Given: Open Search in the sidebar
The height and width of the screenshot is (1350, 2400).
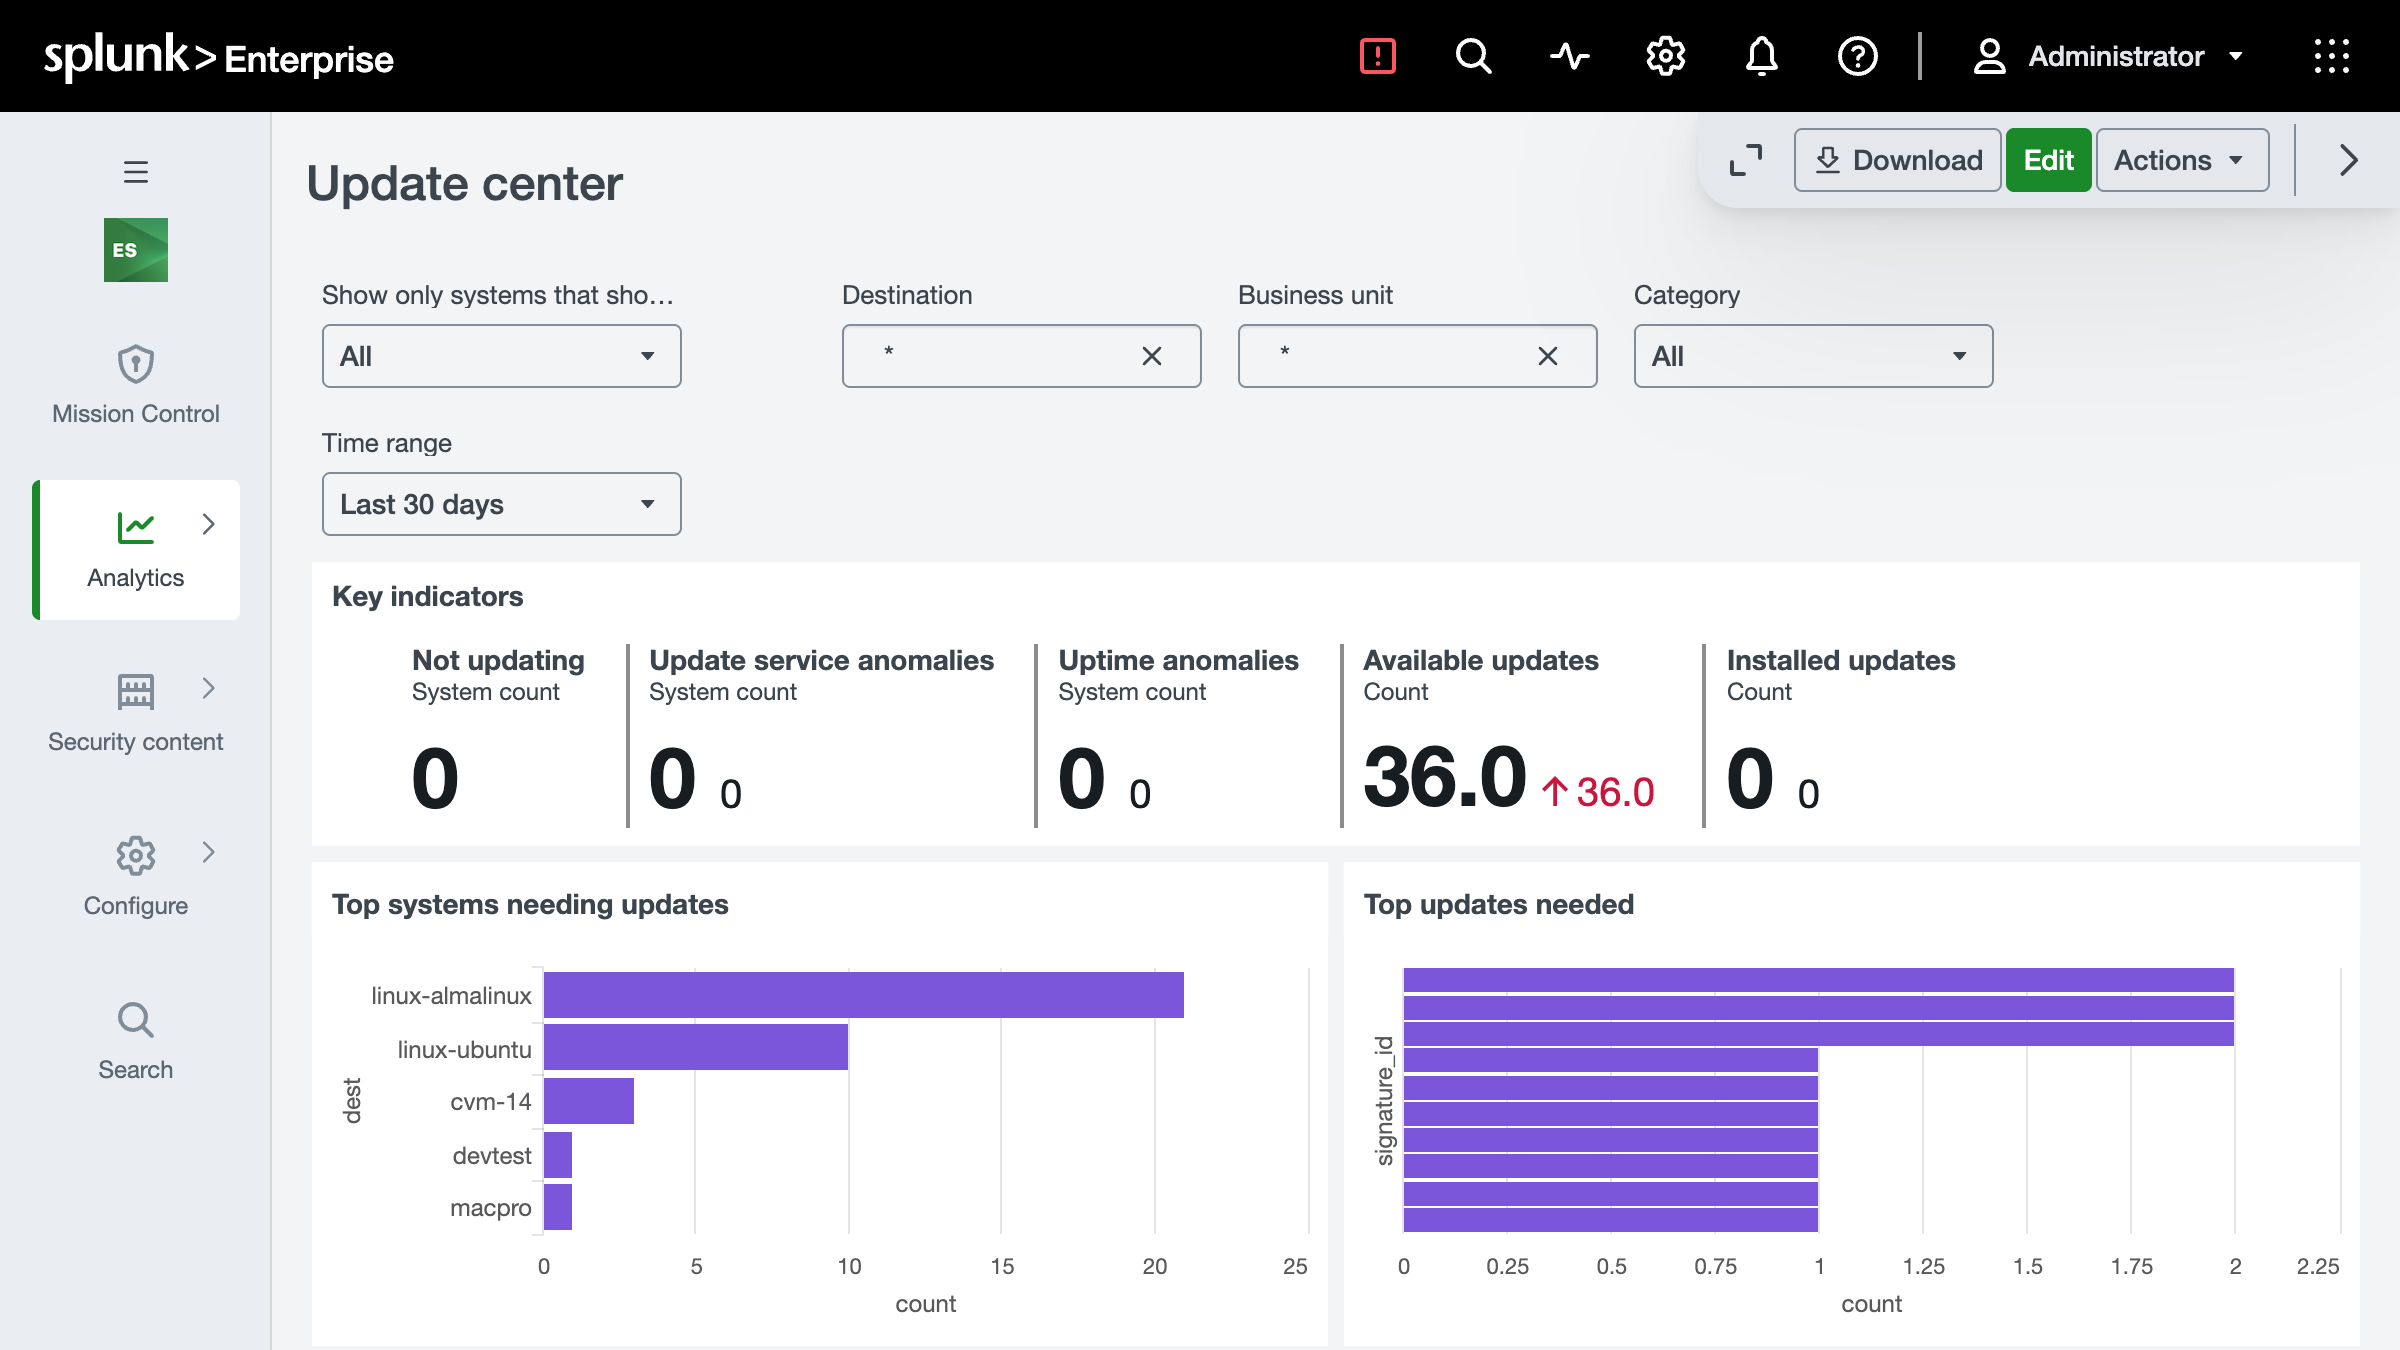Looking at the screenshot, I should tap(136, 1042).
